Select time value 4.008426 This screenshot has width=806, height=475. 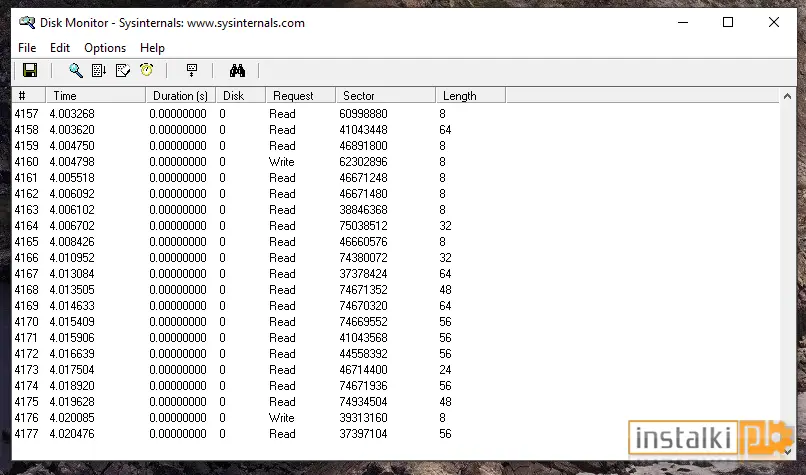72,242
